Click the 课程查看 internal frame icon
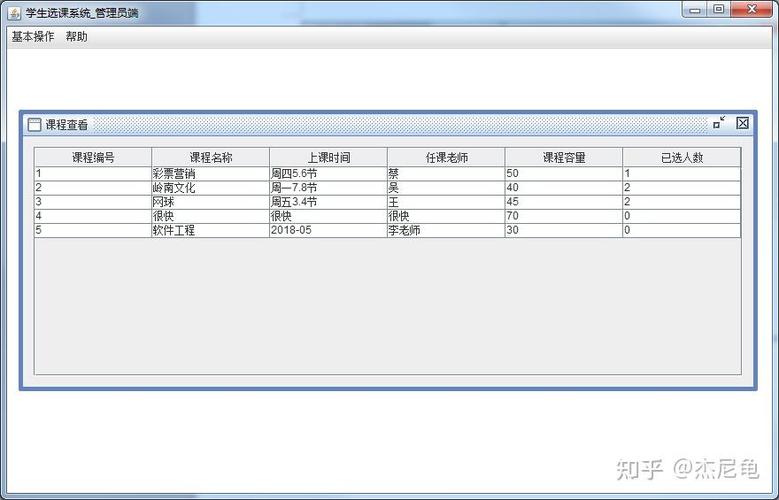The height and width of the screenshot is (500, 779). pos(34,124)
